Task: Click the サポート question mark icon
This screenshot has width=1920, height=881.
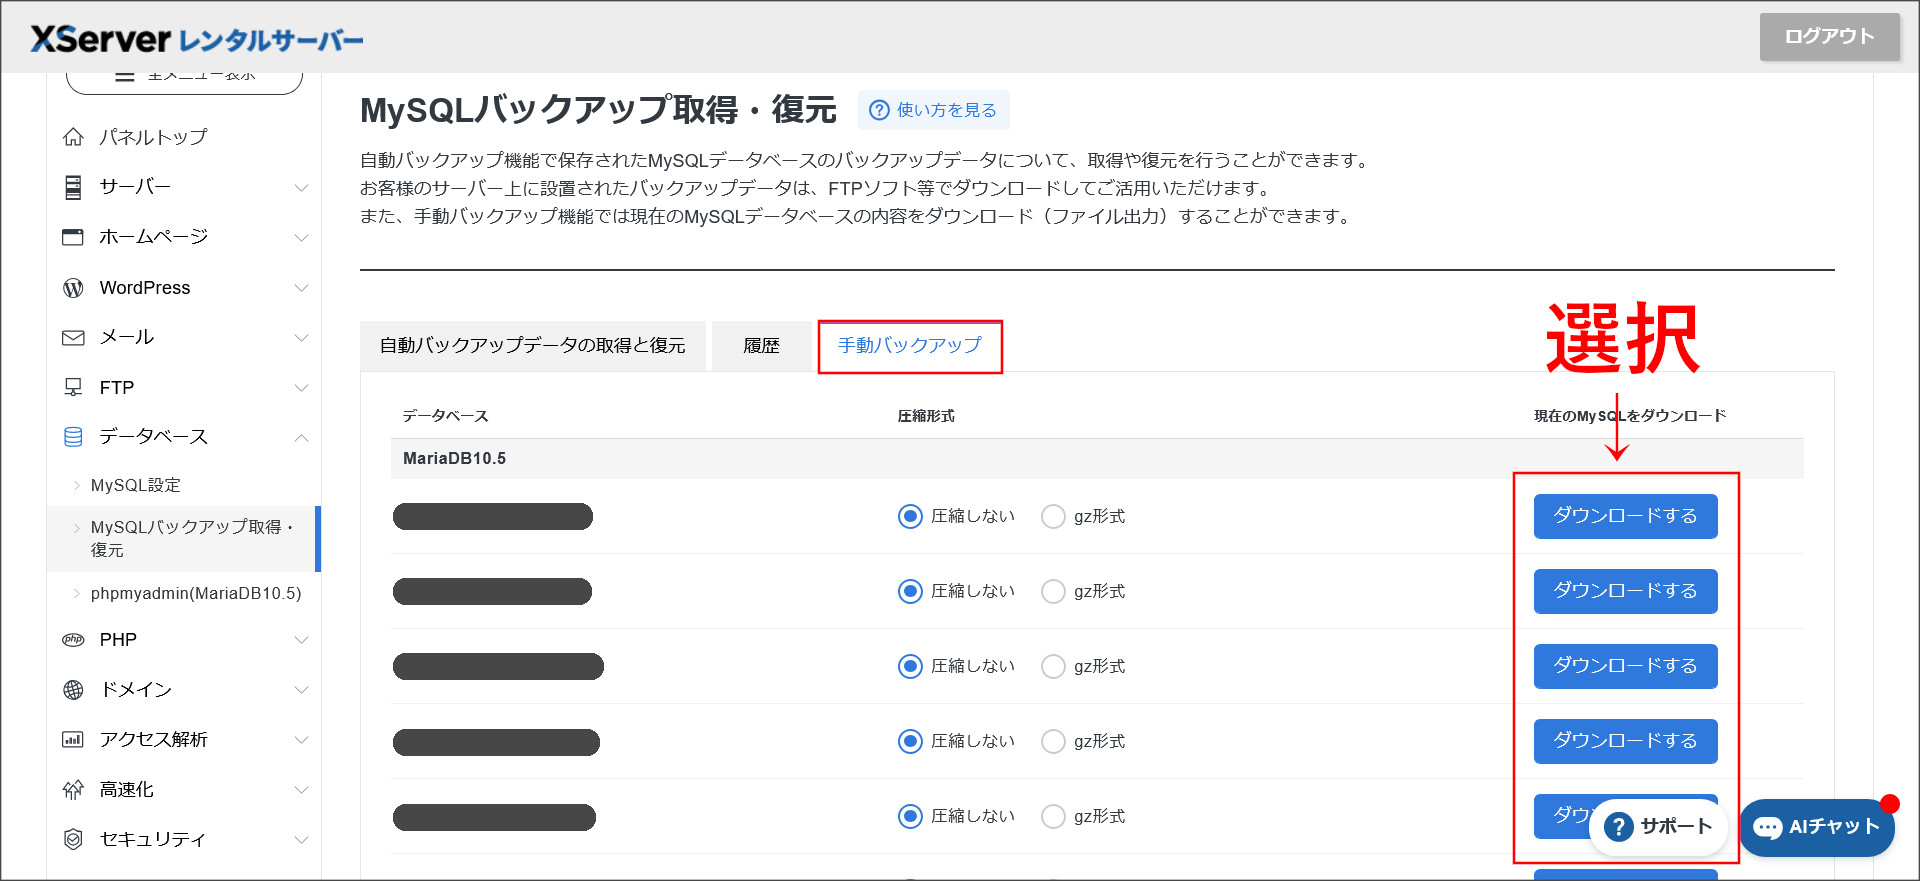Action: pyautogui.click(x=1618, y=827)
